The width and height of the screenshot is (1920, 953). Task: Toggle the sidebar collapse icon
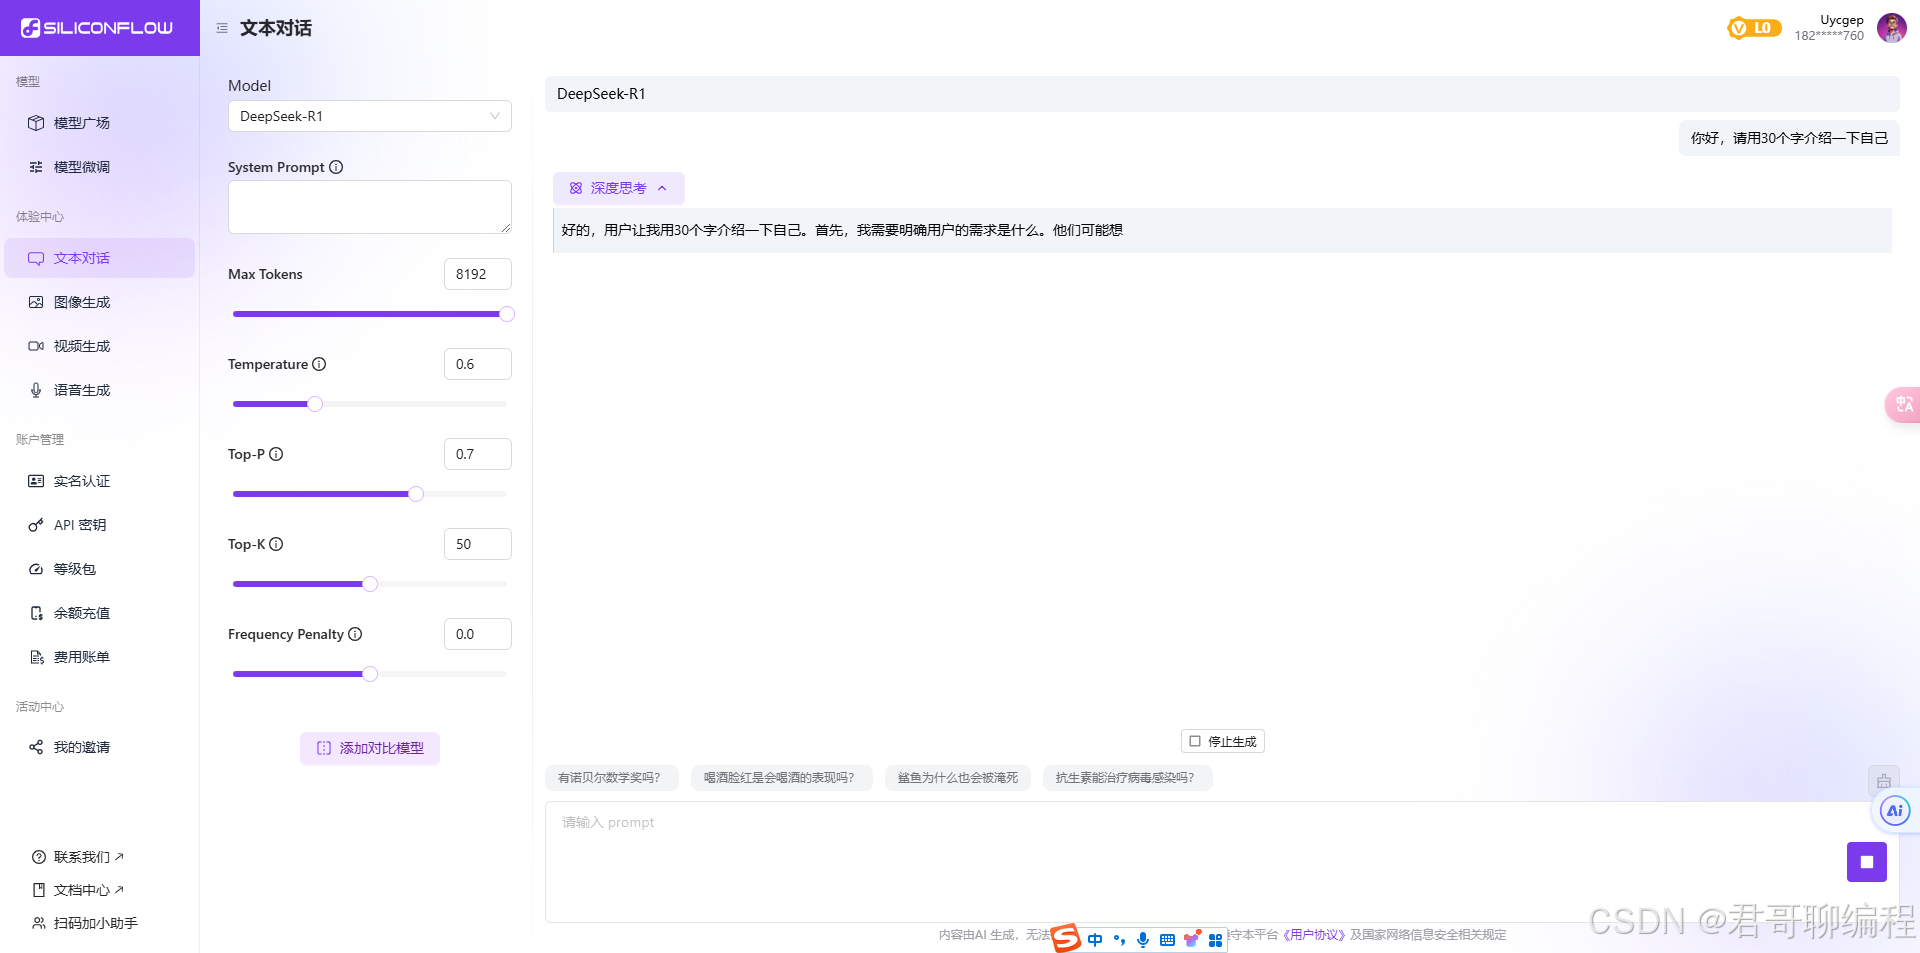222,28
